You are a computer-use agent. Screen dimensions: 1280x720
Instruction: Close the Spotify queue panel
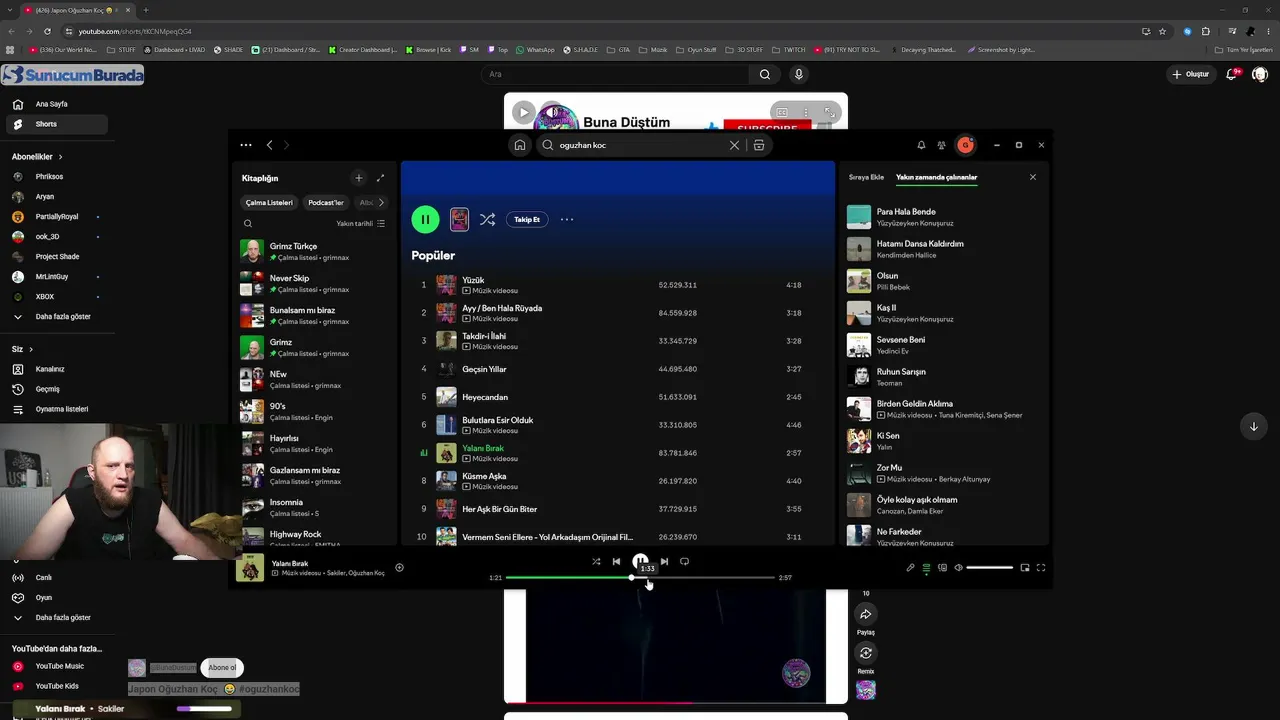click(x=1033, y=177)
